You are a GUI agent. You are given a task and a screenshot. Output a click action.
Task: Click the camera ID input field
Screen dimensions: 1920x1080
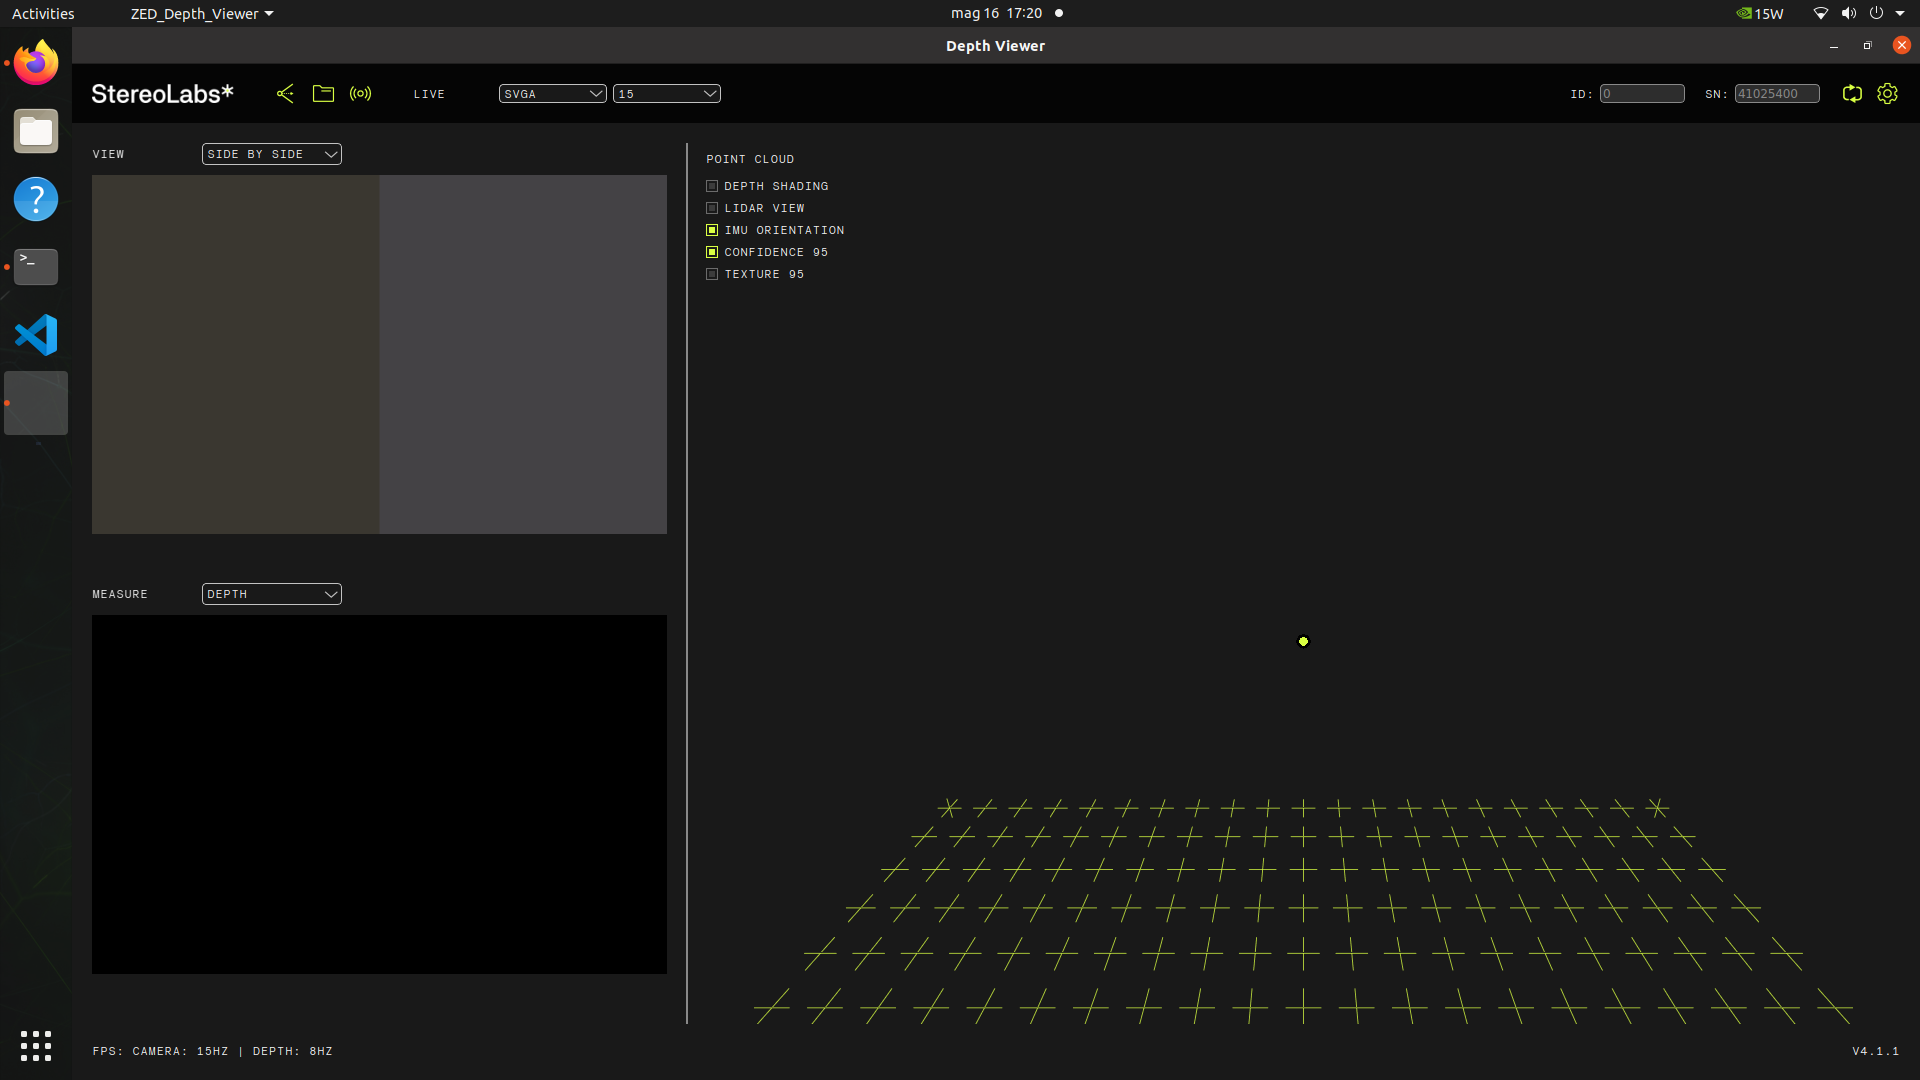point(1642,93)
